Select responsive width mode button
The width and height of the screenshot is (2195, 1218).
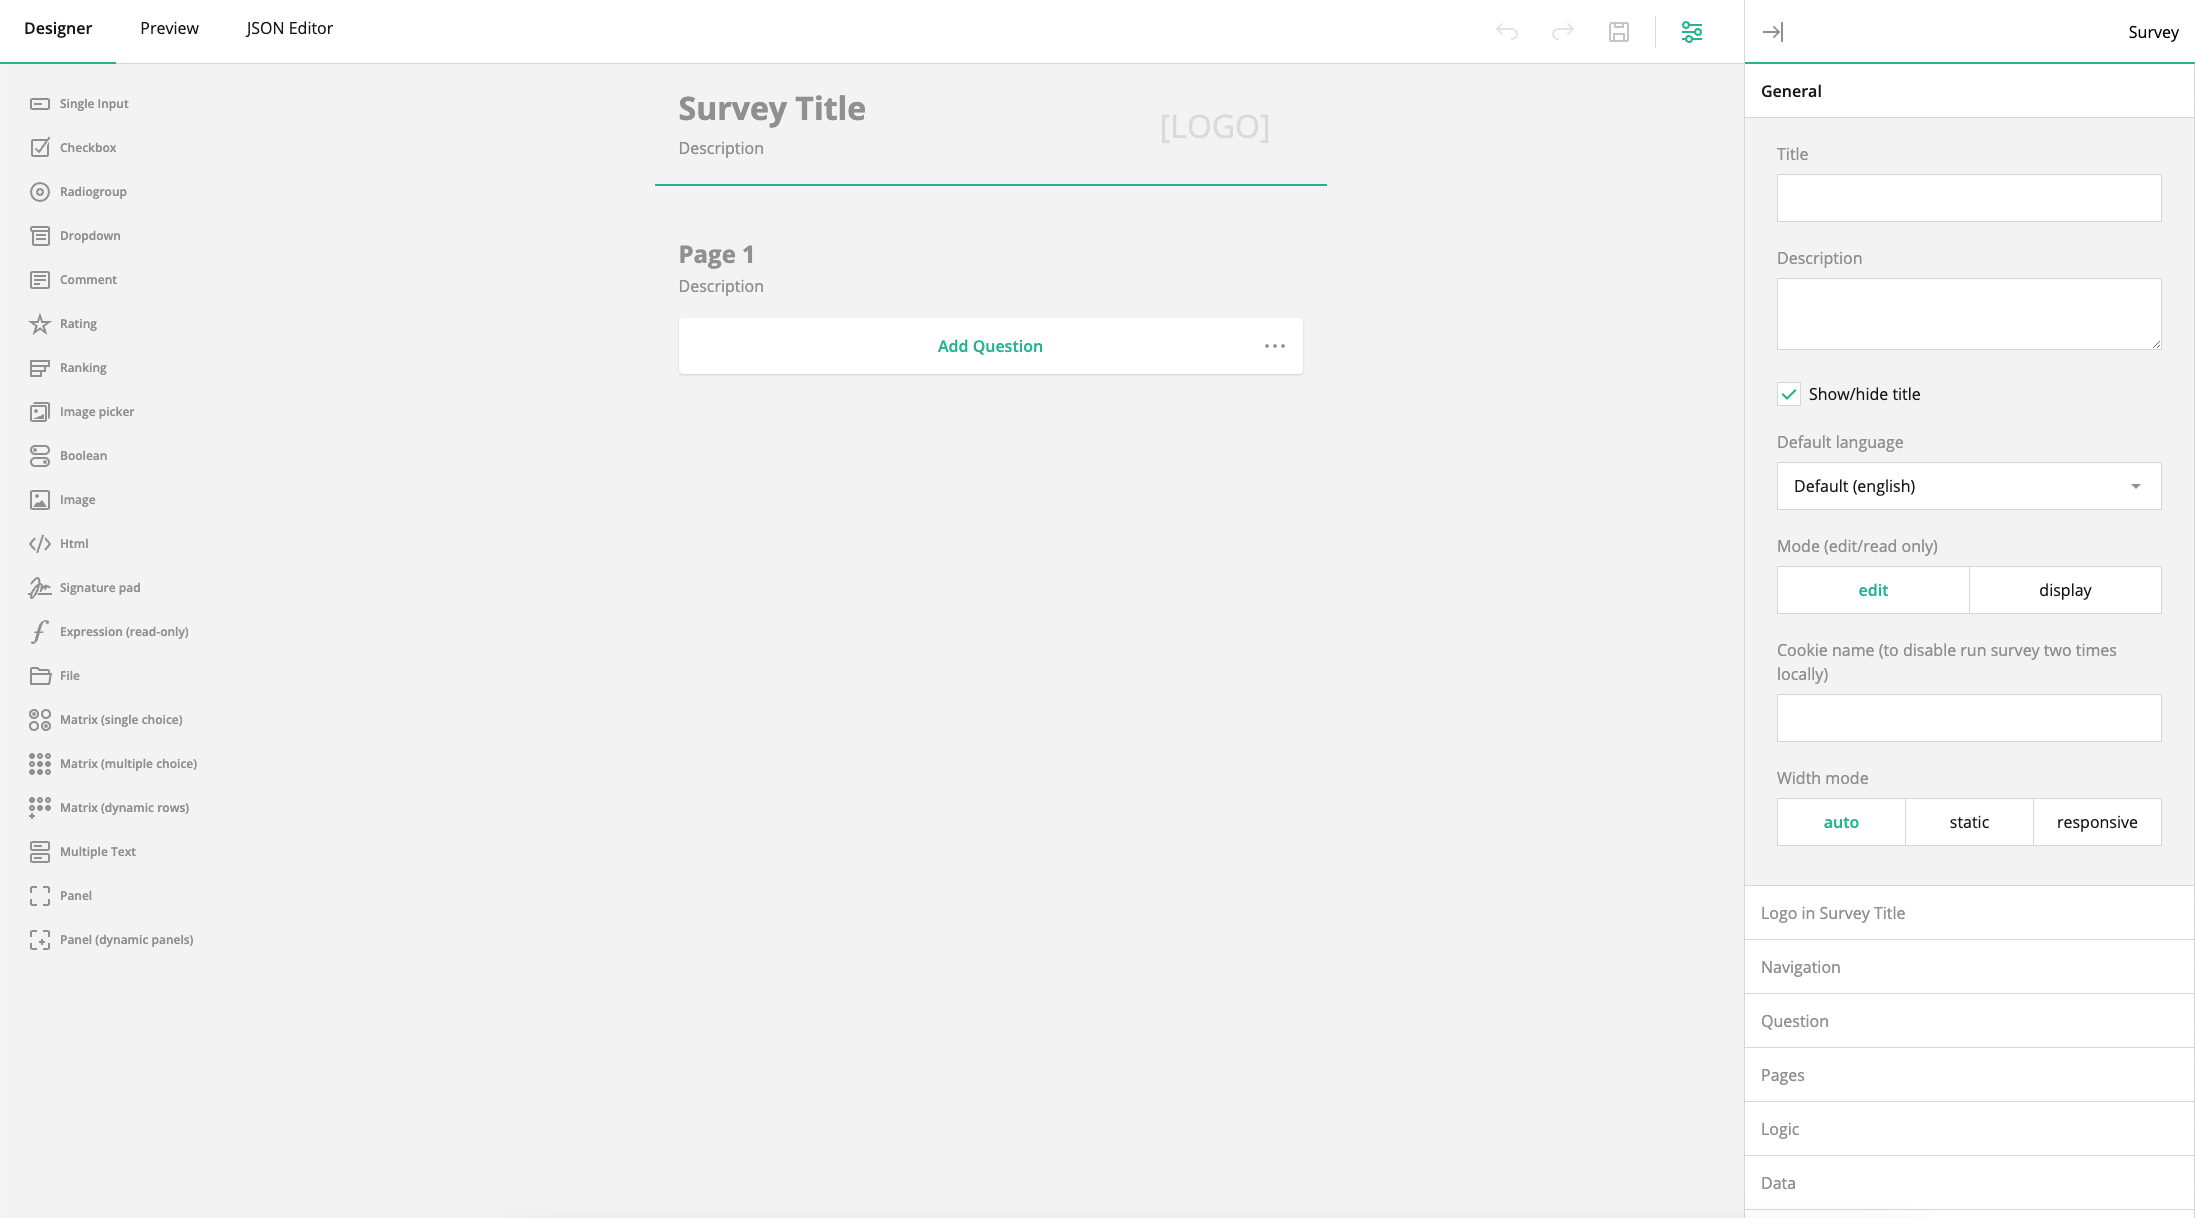coord(2096,822)
